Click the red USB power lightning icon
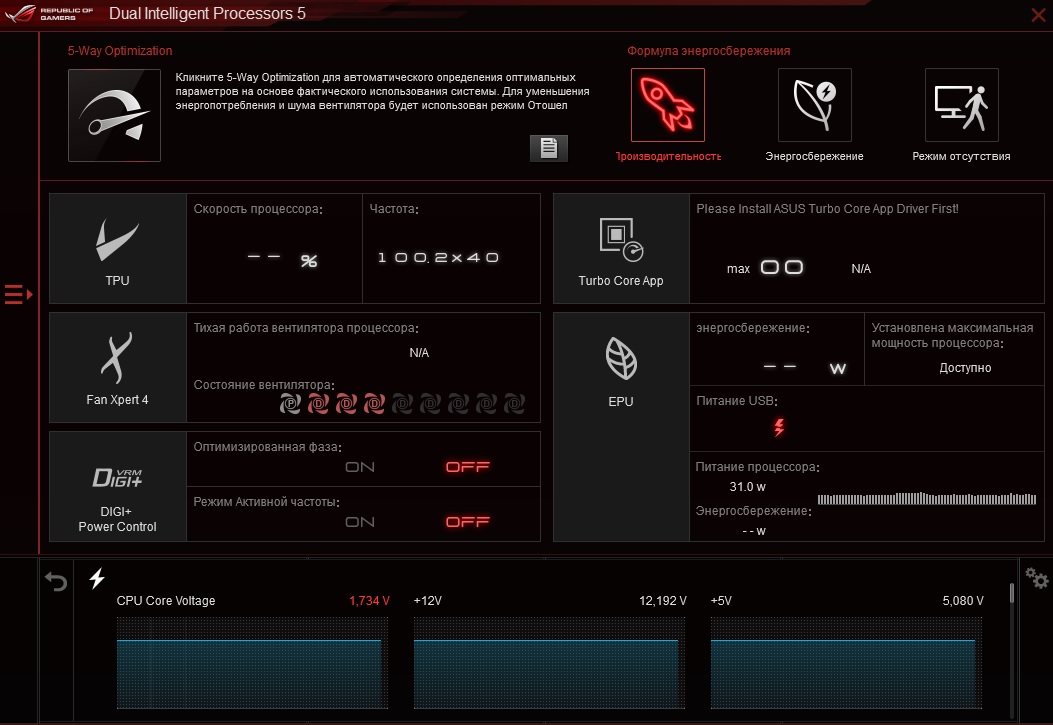This screenshot has width=1053, height=725. coord(779,428)
